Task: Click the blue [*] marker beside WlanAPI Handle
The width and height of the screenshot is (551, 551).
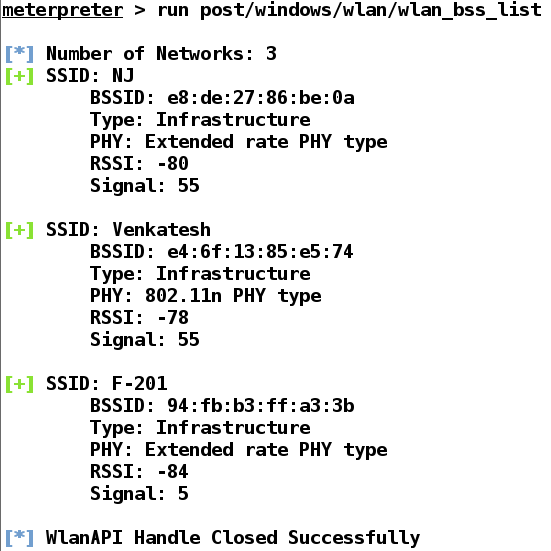Action: pos(20,538)
